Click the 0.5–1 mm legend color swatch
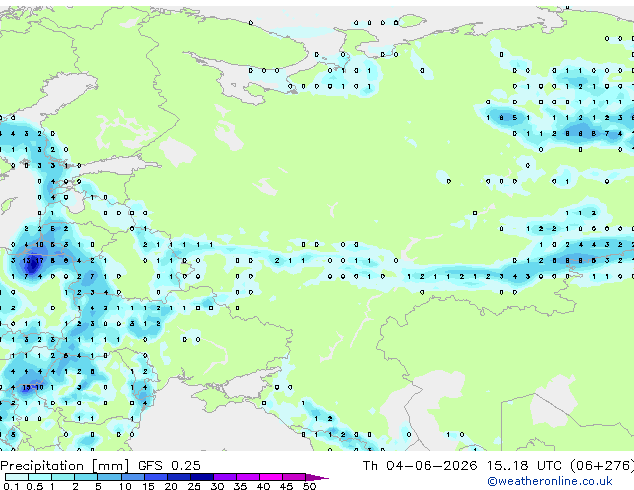 click(40, 477)
